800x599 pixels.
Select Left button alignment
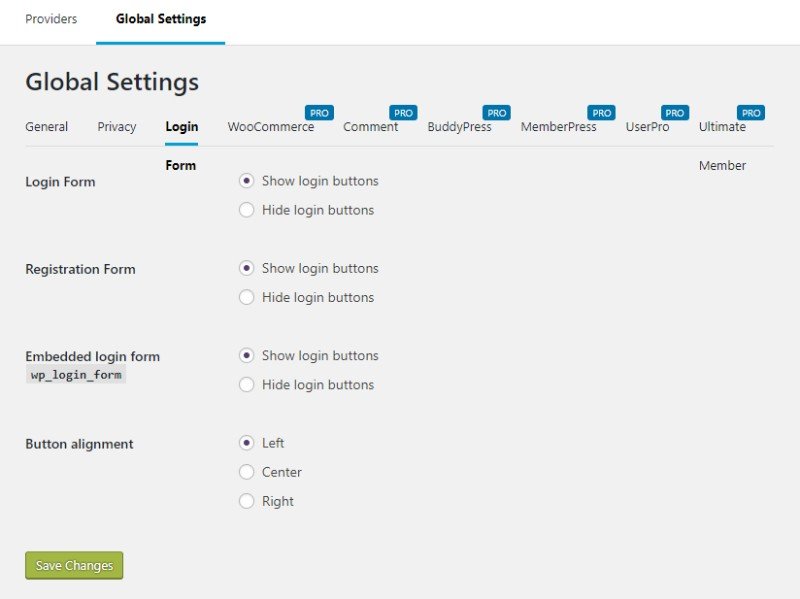(246, 443)
